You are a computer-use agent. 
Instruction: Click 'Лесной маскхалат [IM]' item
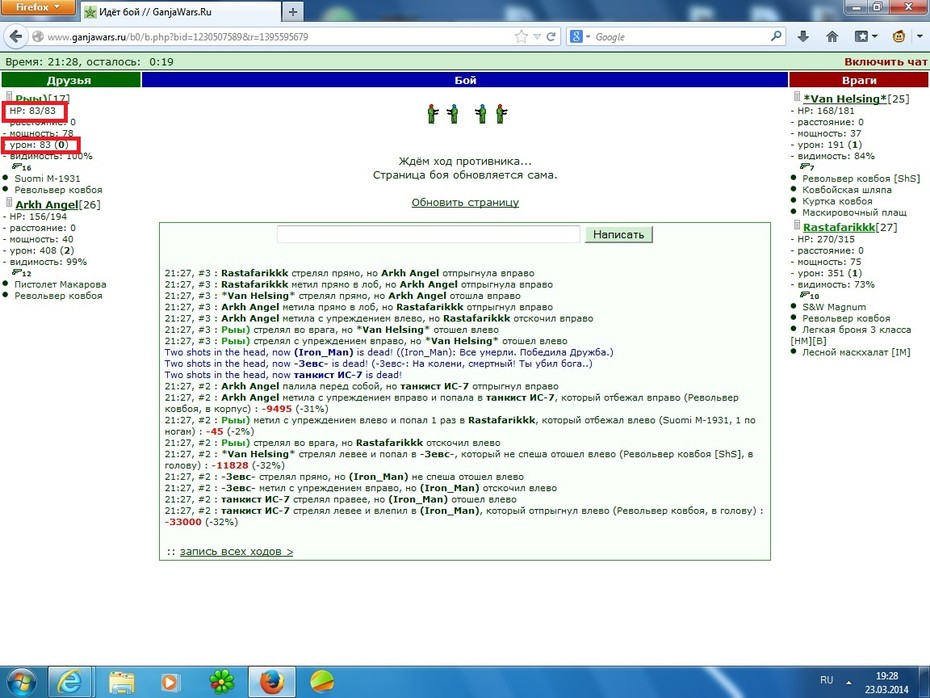pyautogui.click(x=856, y=352)
